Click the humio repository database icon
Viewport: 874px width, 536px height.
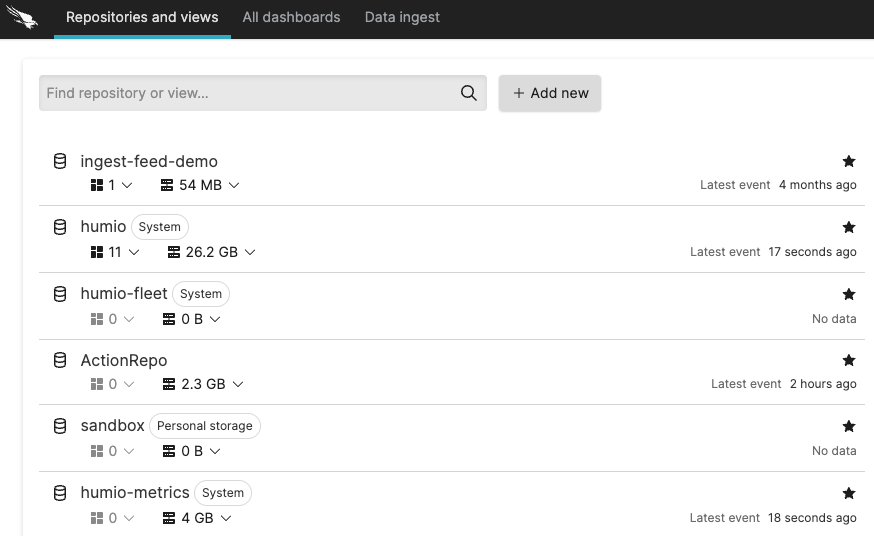(60, 227)
